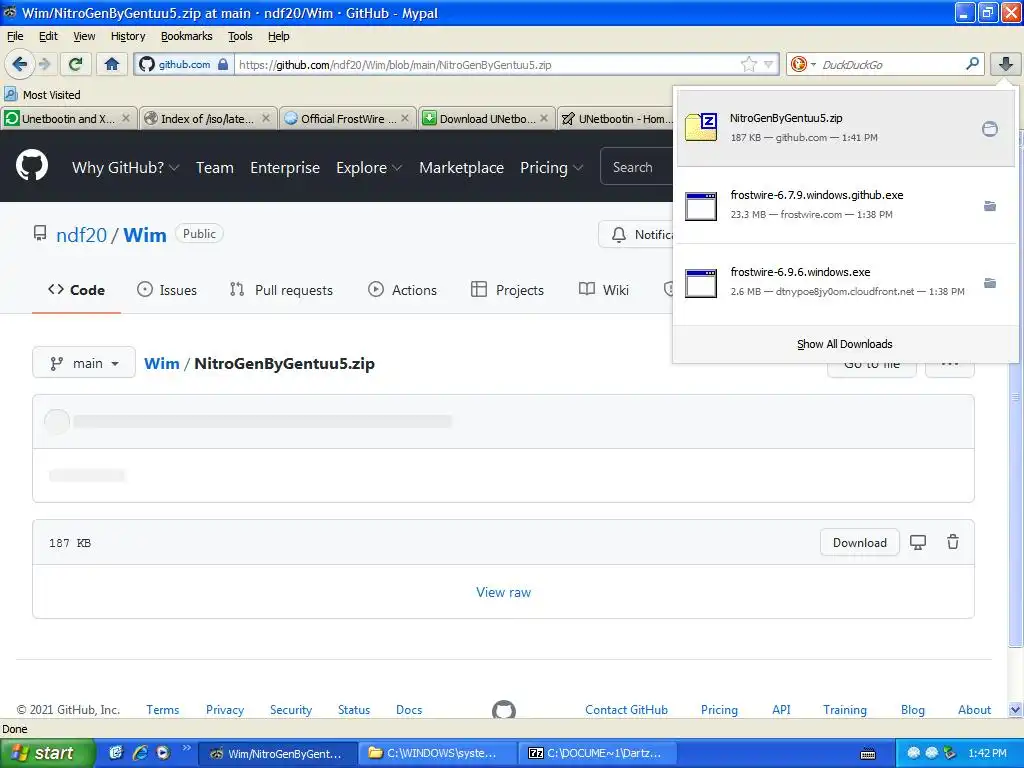Open the home page via the house icon

pyautogui.click(x=112, y=64)
